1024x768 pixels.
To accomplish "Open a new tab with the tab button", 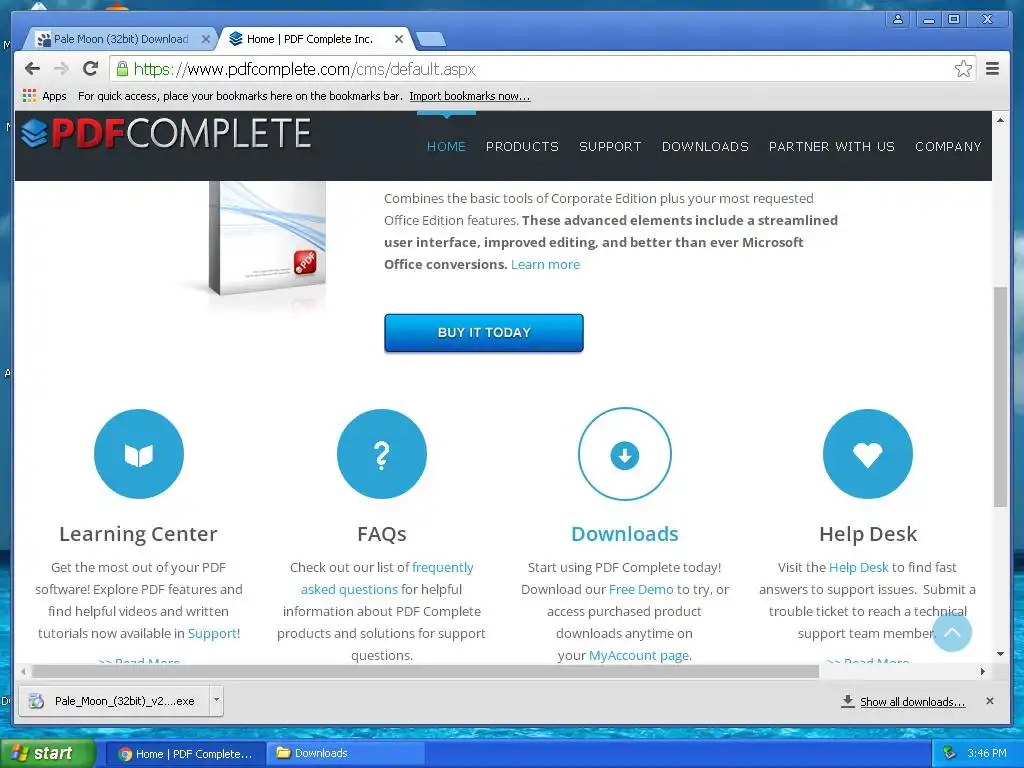I will click(430, 39).
